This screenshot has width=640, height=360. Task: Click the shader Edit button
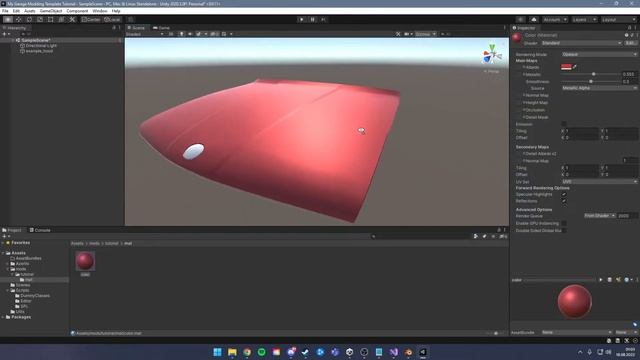click(x=631, y=43)
